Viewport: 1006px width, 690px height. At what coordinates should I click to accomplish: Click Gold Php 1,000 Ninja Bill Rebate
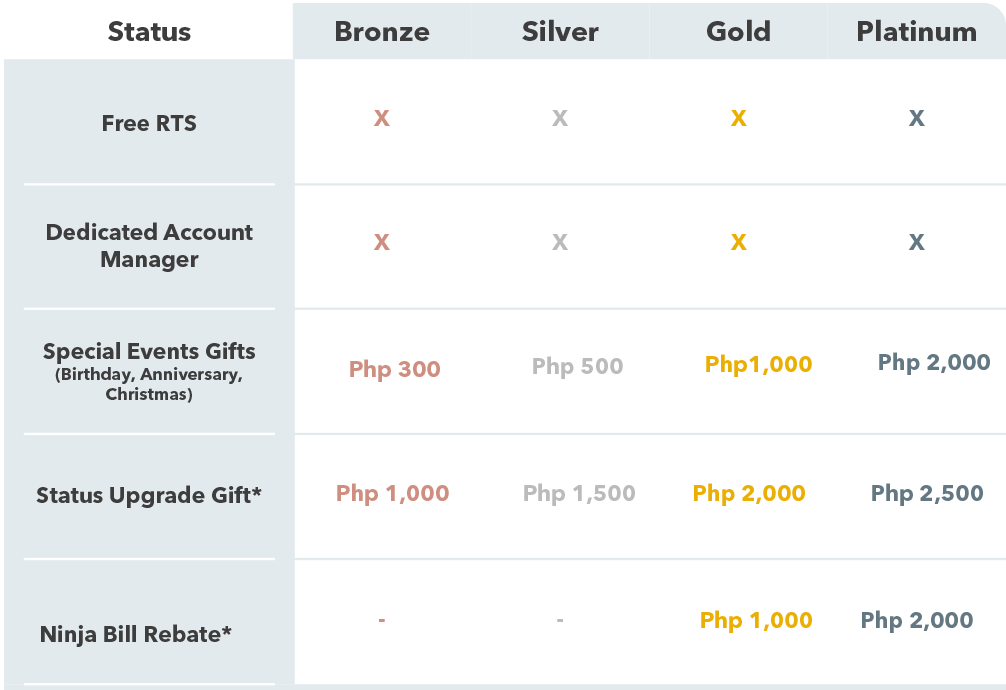756,620
